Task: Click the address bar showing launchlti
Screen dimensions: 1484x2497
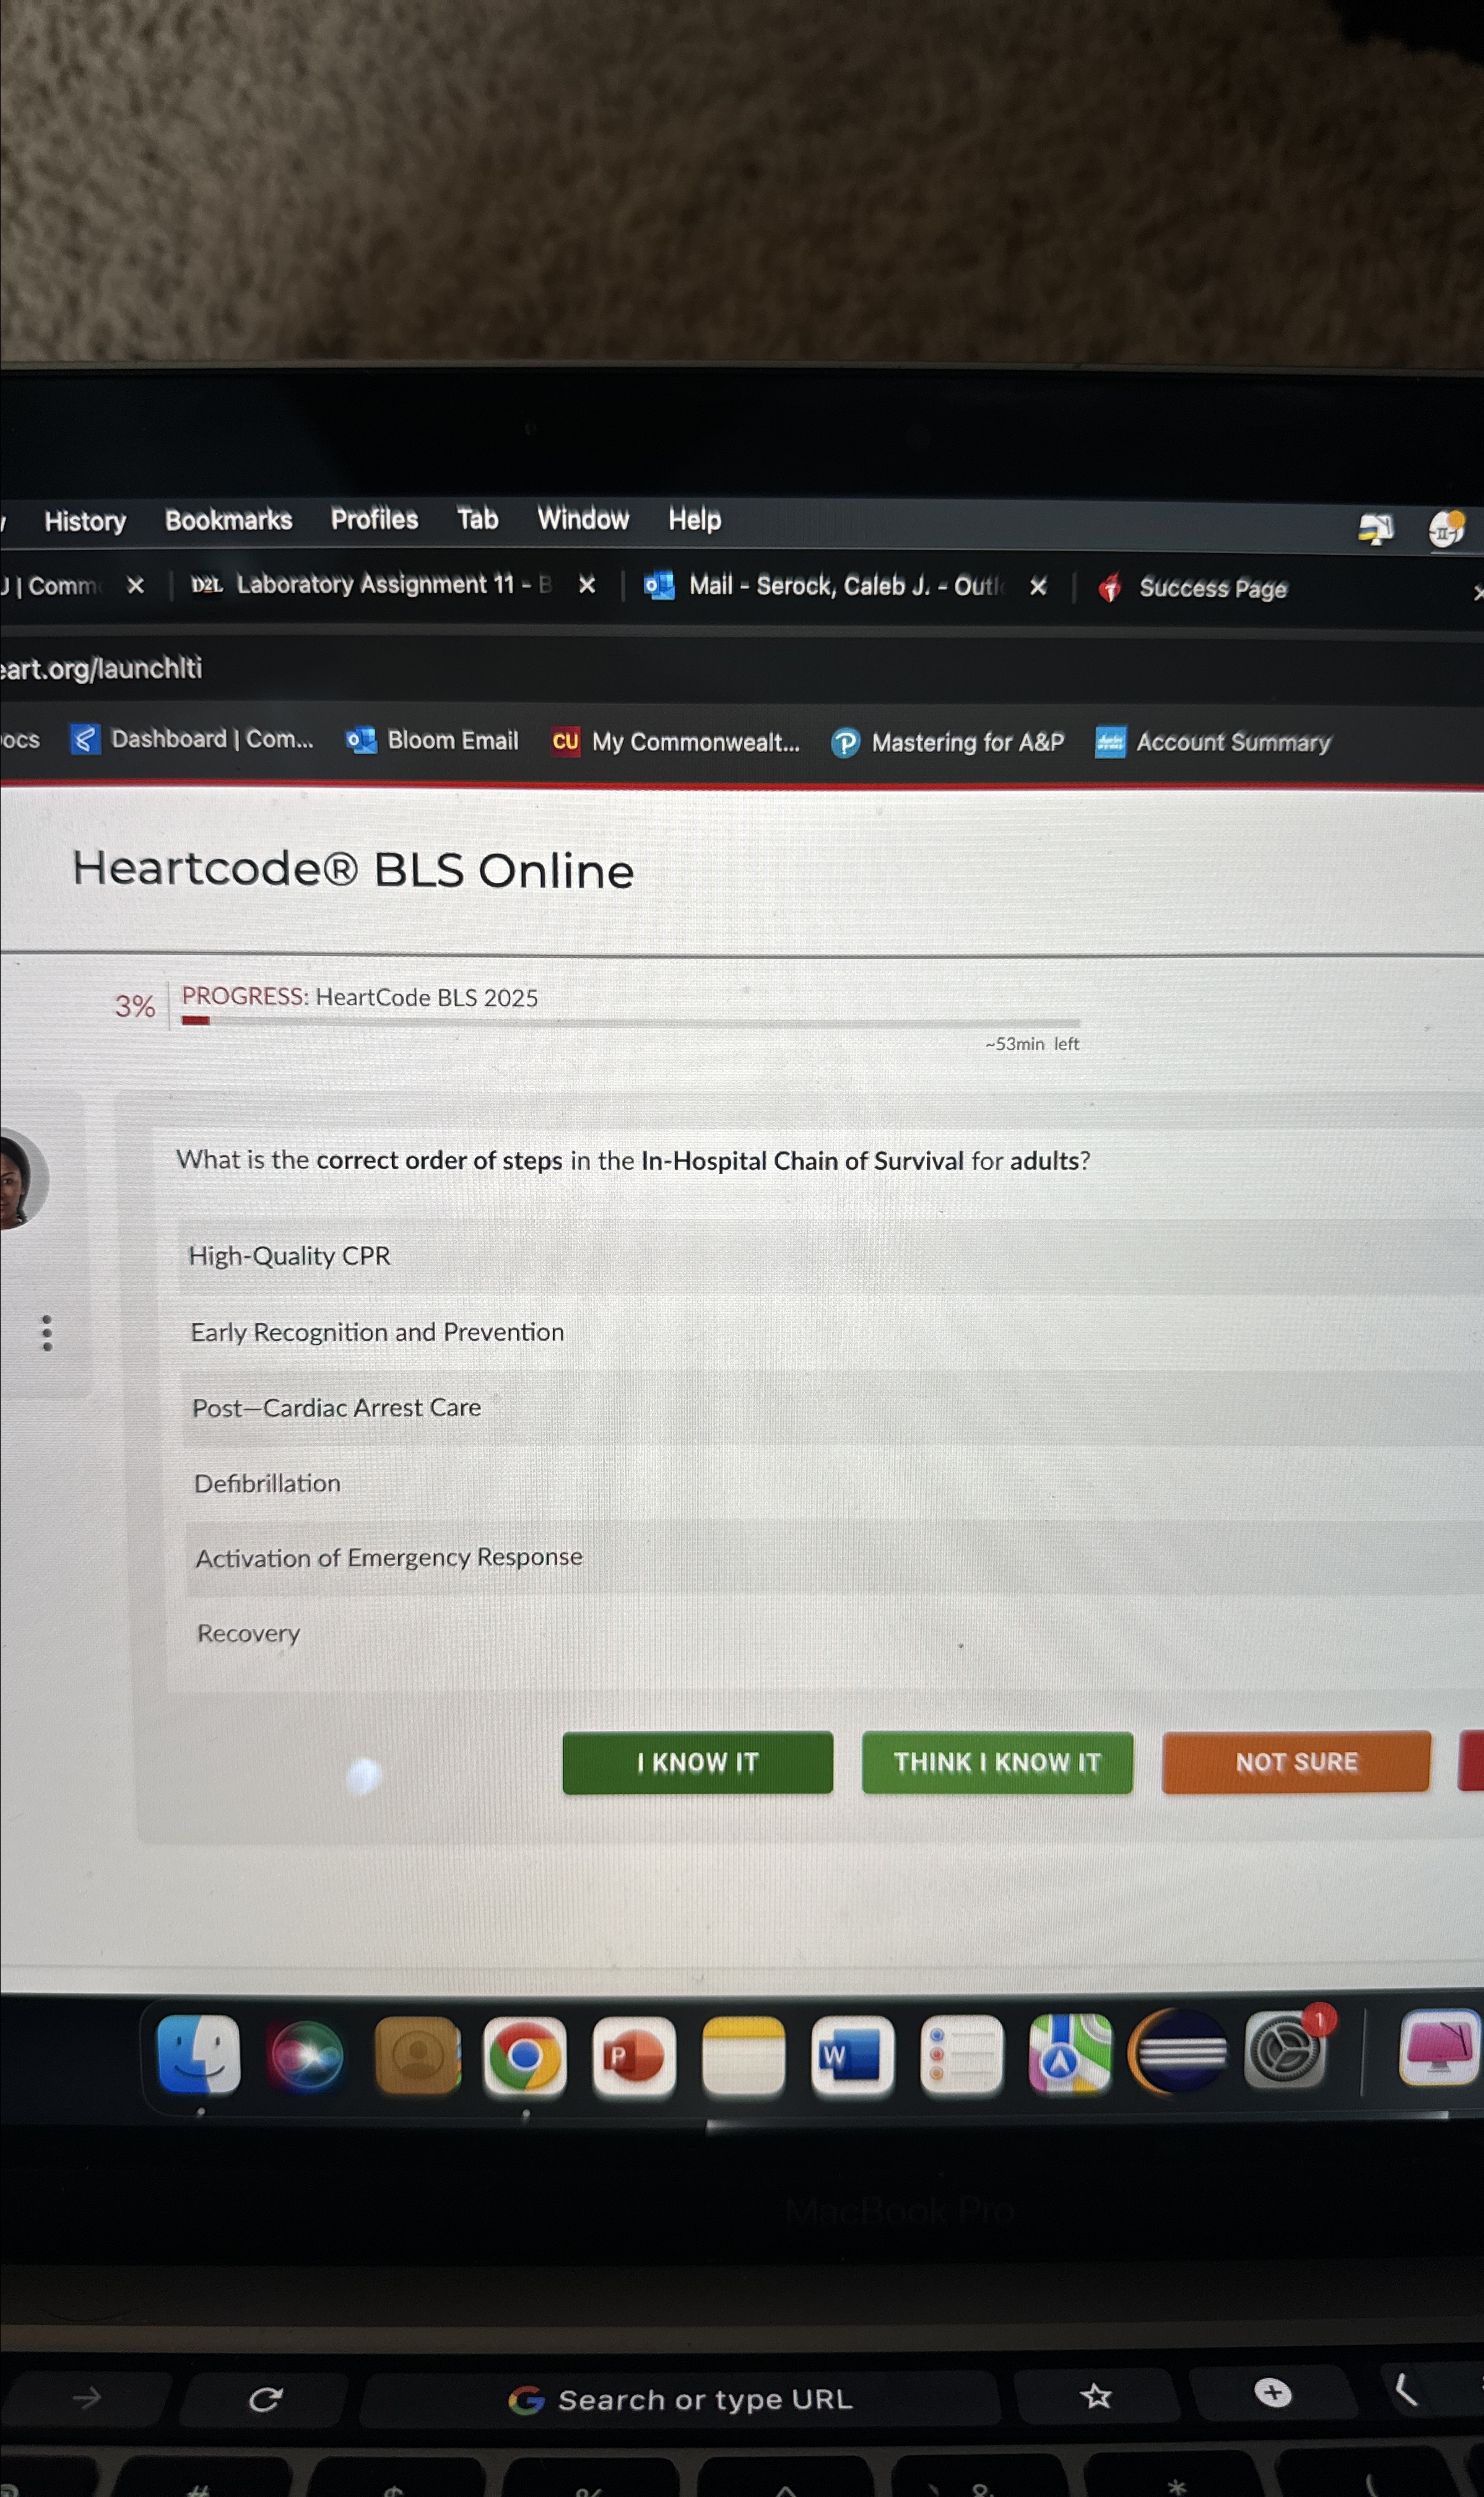Action: [101, 668]
